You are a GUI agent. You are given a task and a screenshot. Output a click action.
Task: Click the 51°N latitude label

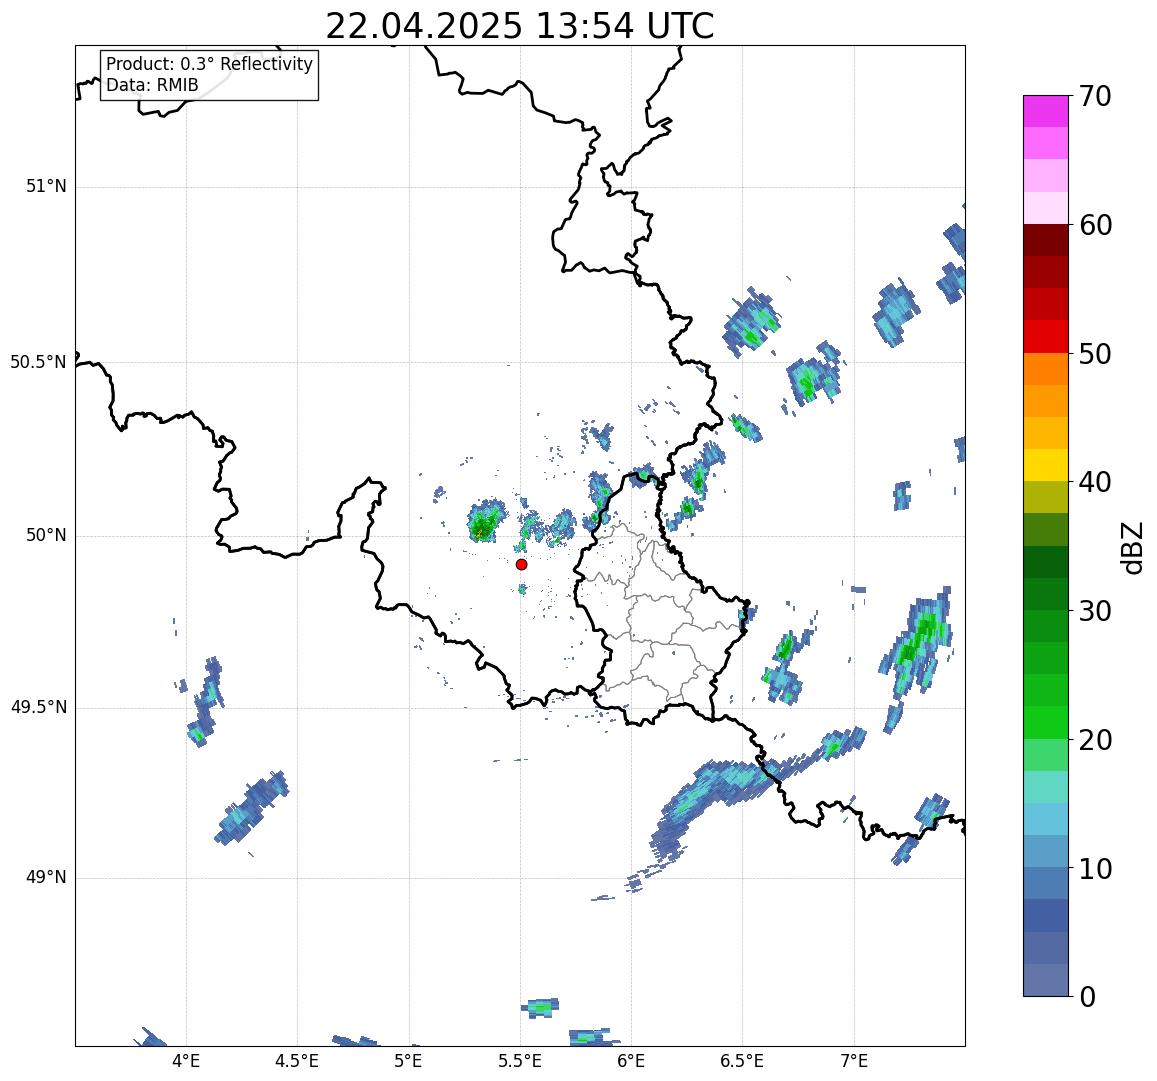click(46, 187)
